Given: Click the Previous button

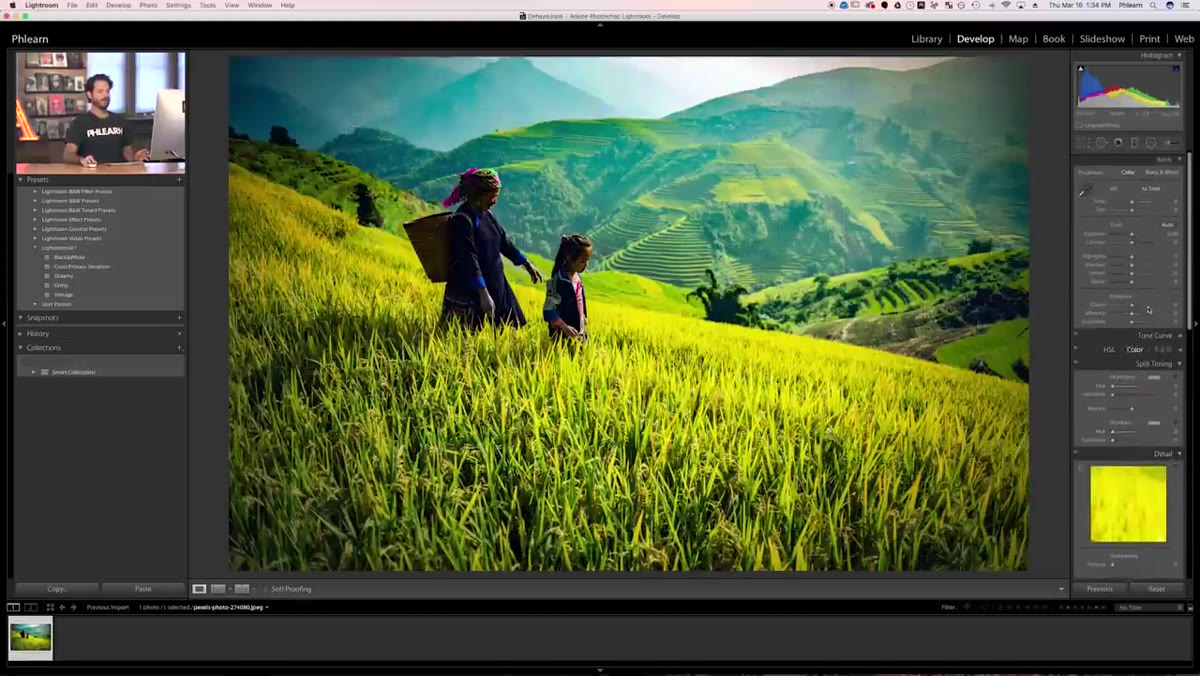Looking at the screenshot, I should [1100, 589].
